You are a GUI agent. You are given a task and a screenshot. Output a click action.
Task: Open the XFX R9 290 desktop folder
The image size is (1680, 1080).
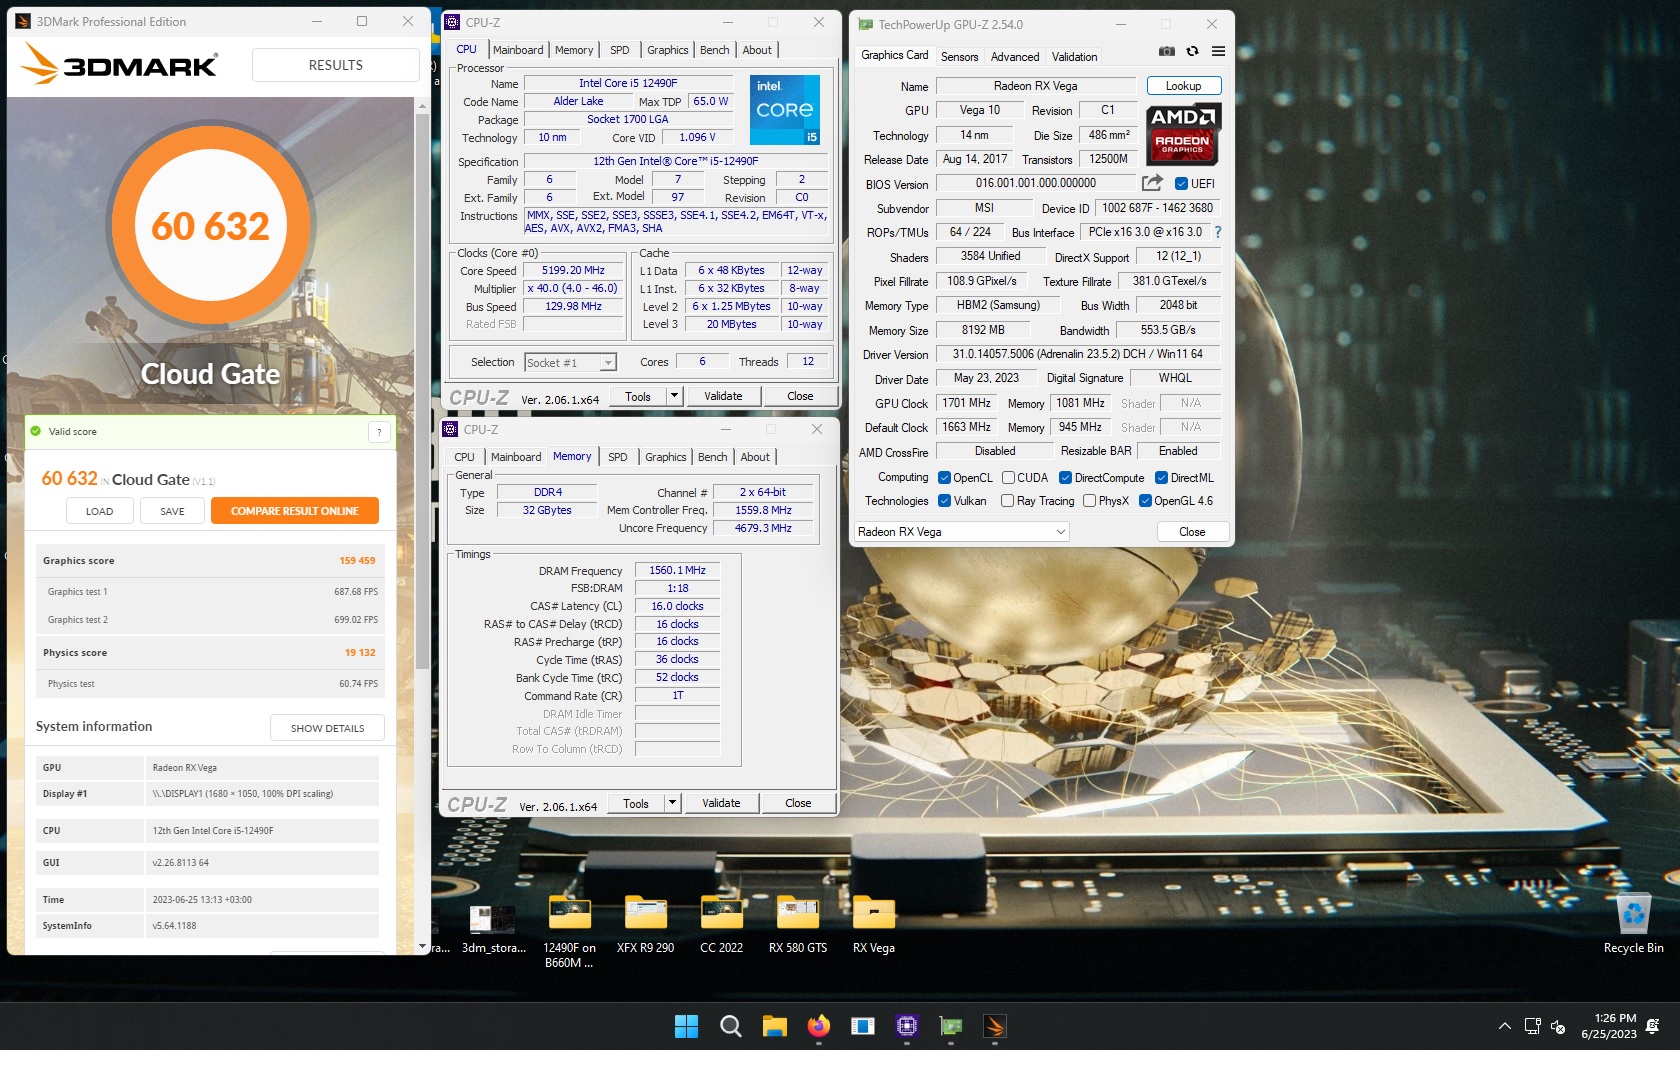pos(646,924)
